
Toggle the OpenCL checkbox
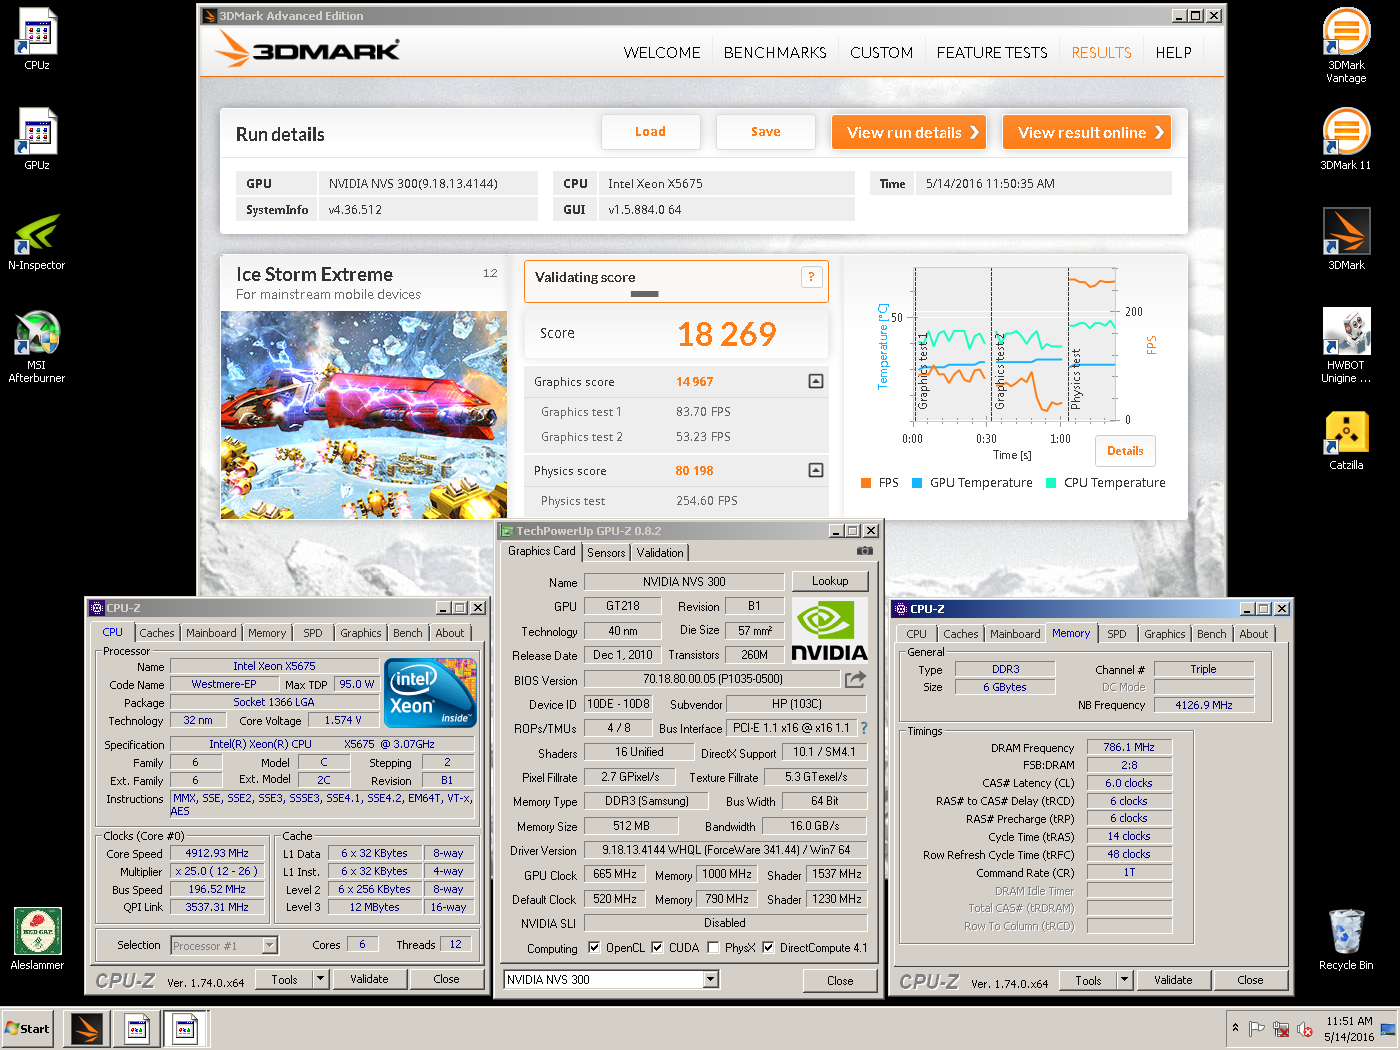(594, 947)
